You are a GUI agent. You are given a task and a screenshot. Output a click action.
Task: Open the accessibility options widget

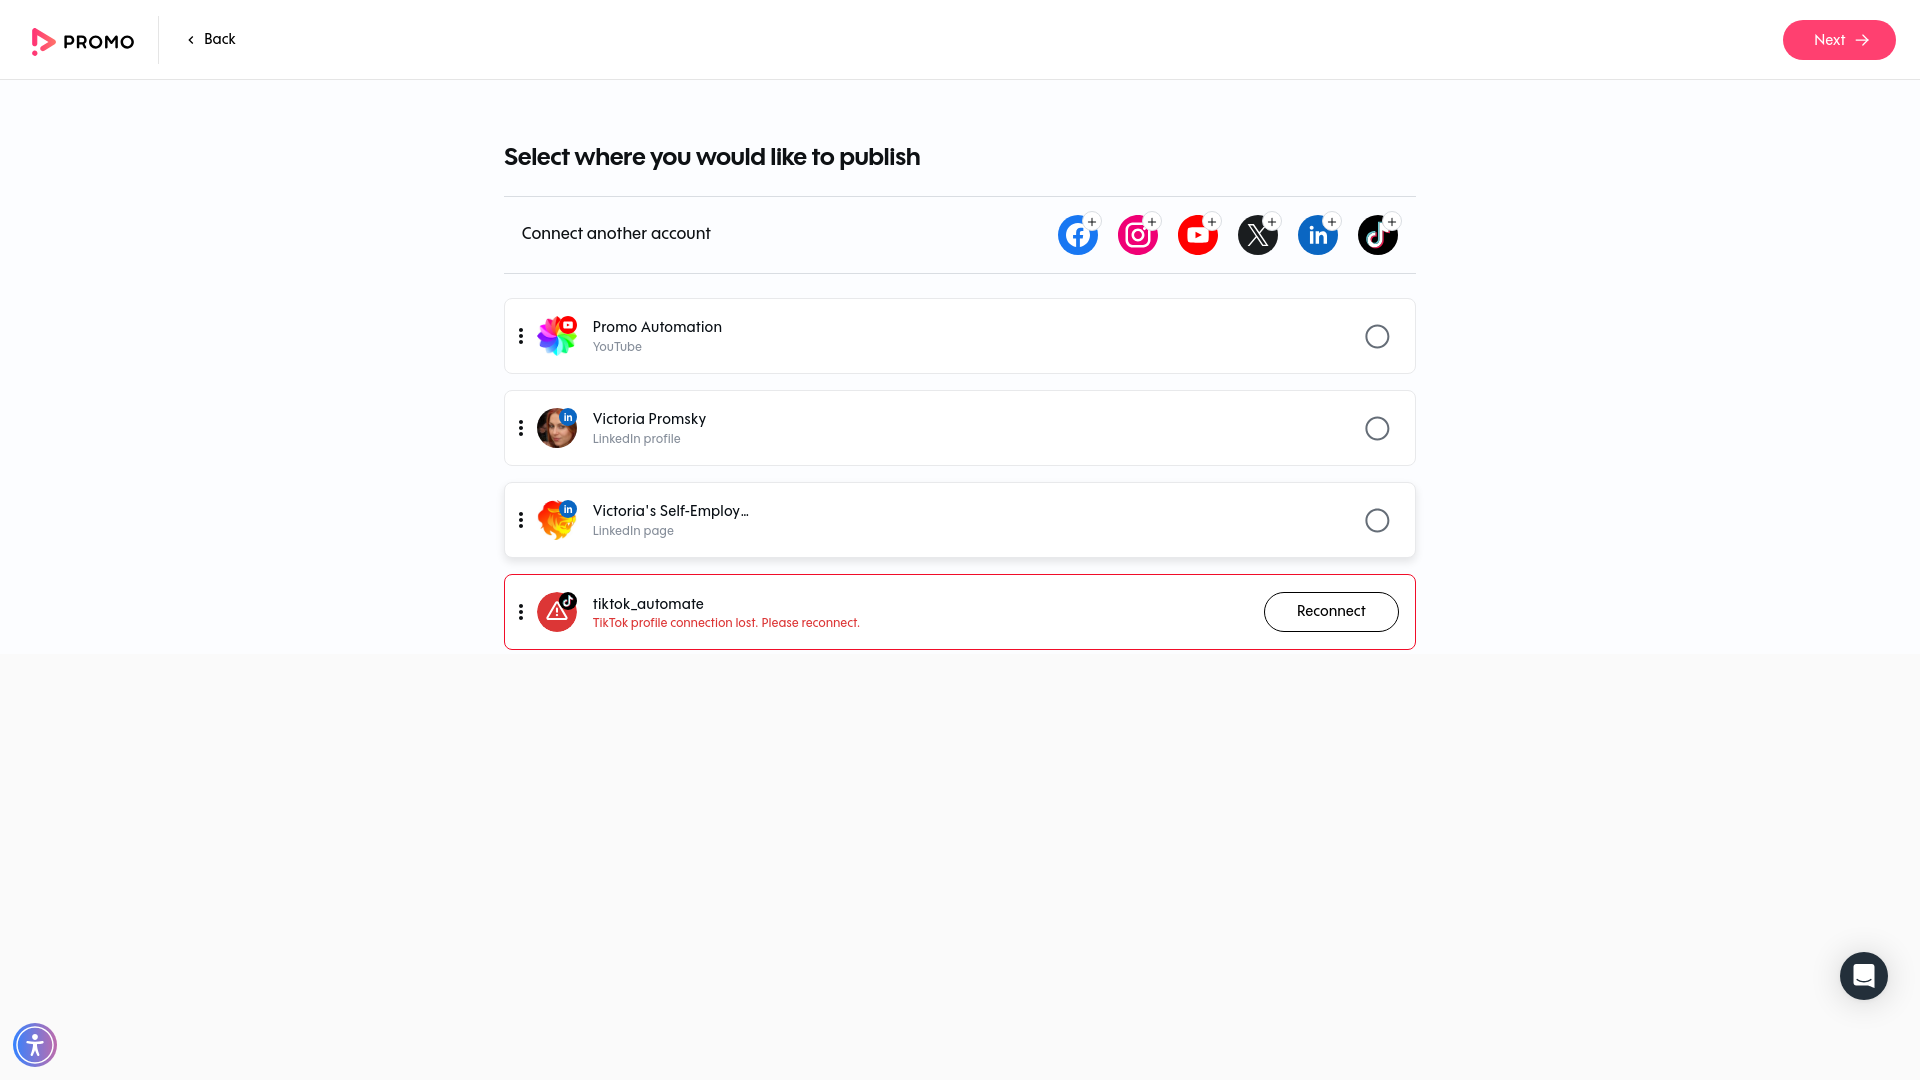coord(35,1044)
